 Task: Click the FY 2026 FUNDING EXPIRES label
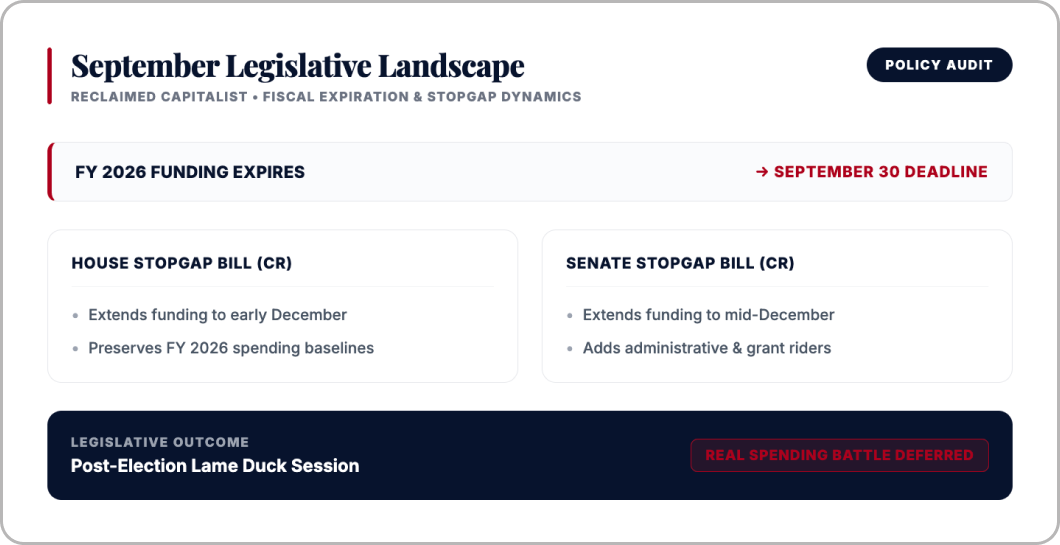tap(190, 172)
